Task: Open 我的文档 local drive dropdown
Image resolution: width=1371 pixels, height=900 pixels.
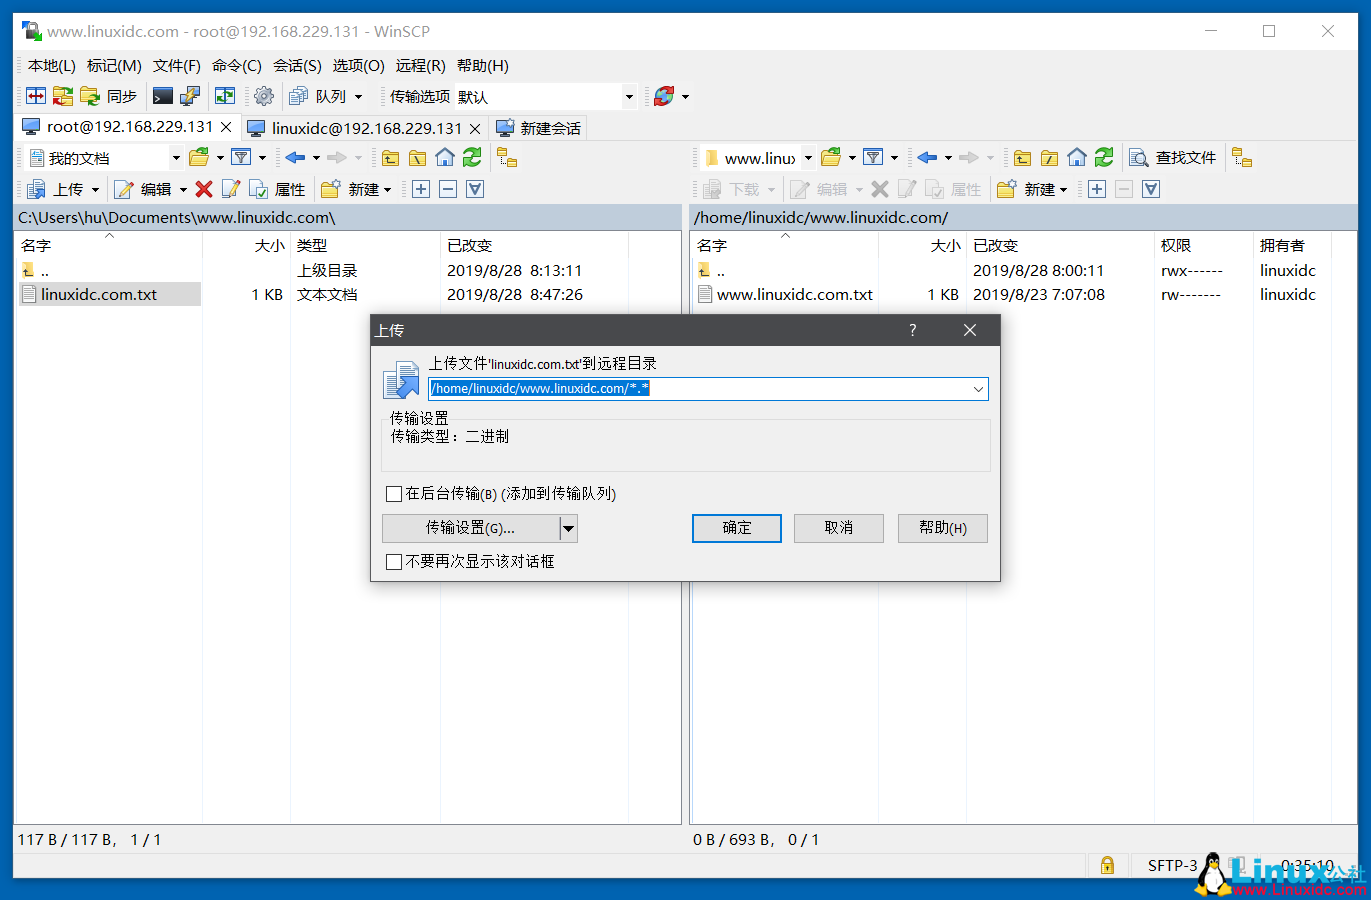Action: [176, 157]
